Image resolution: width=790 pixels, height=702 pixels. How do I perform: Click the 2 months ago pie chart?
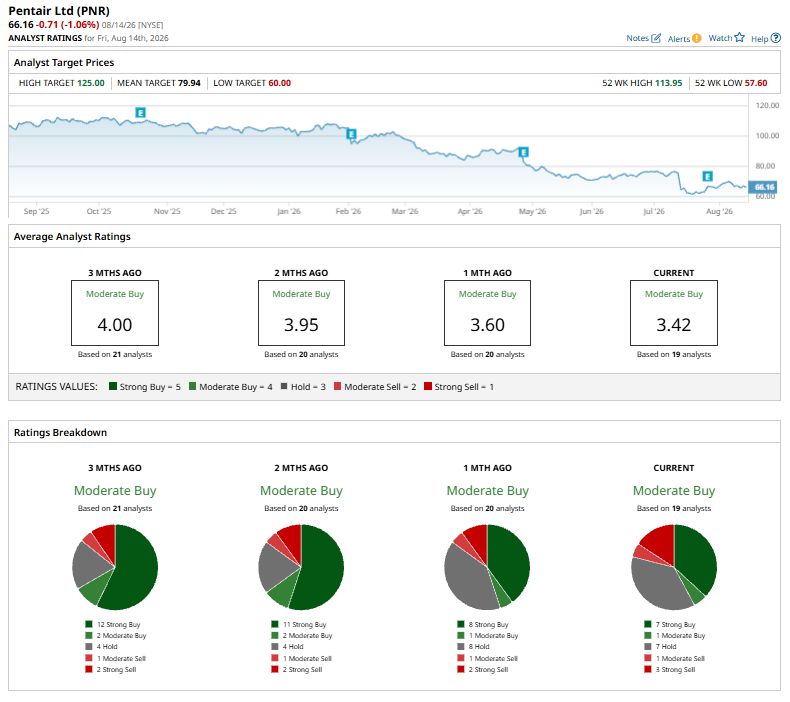click(301, 567)
